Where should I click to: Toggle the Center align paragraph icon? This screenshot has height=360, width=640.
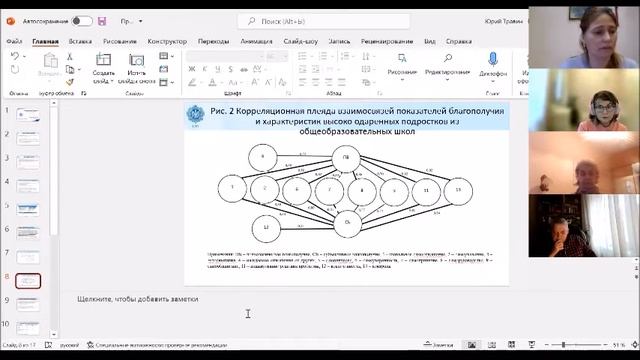pyautogui.click(x=316, y=82)
